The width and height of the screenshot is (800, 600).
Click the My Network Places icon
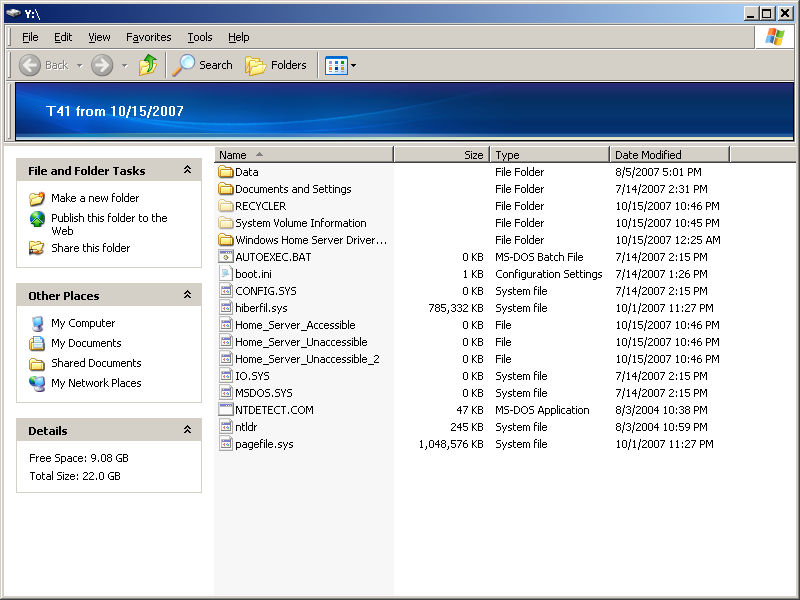(x=37, y=383)
